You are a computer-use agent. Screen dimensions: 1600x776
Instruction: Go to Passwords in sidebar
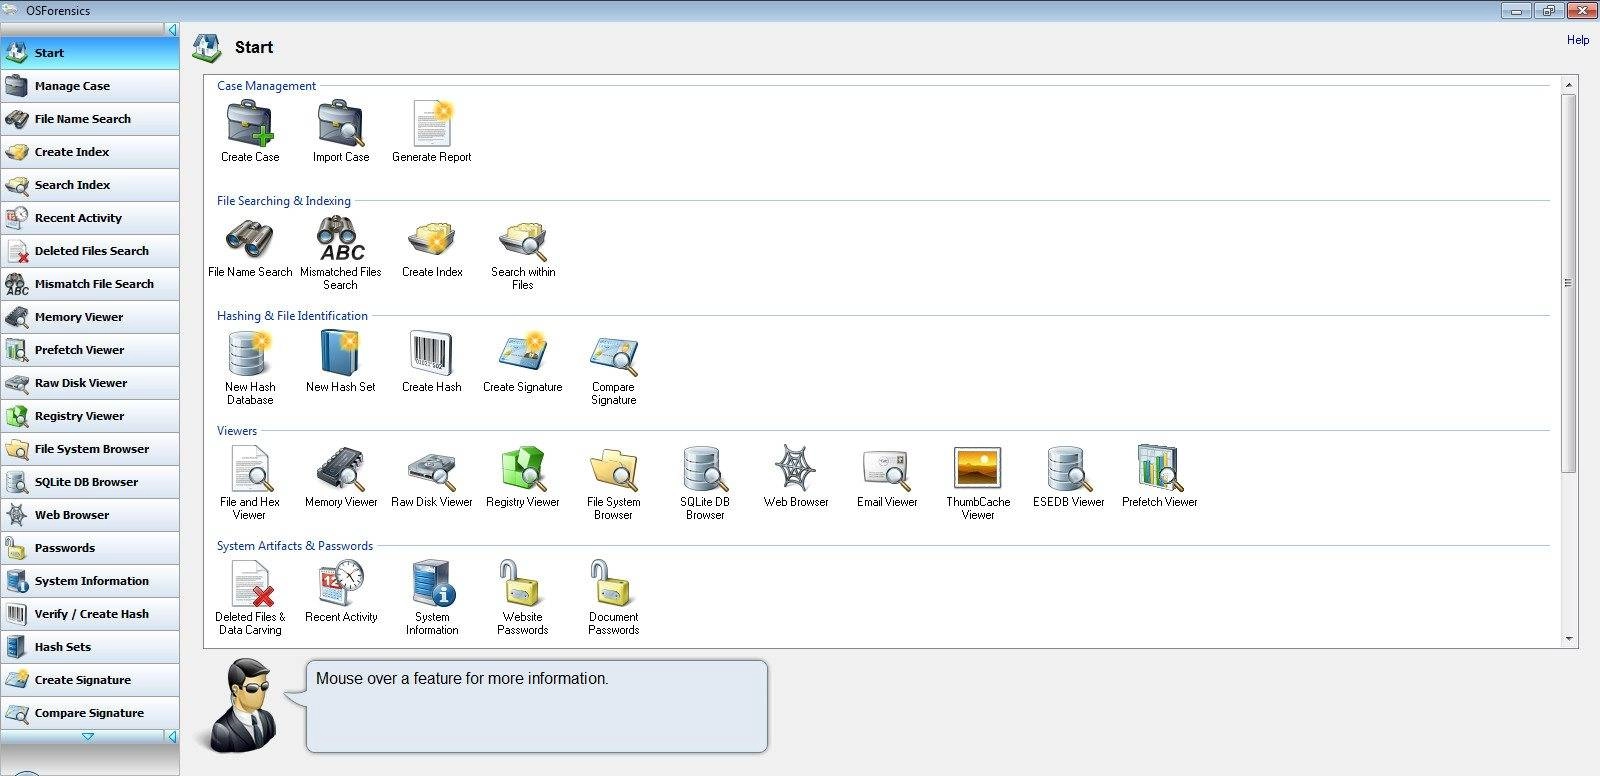(x=90, y=548)
